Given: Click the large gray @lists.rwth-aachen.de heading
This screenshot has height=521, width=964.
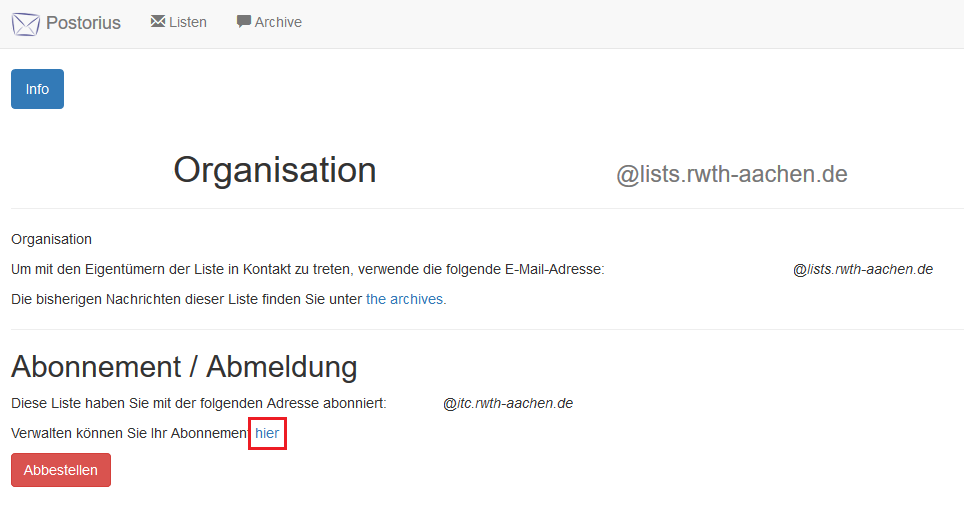Looking at the screenshot, I should click(731, 175).
